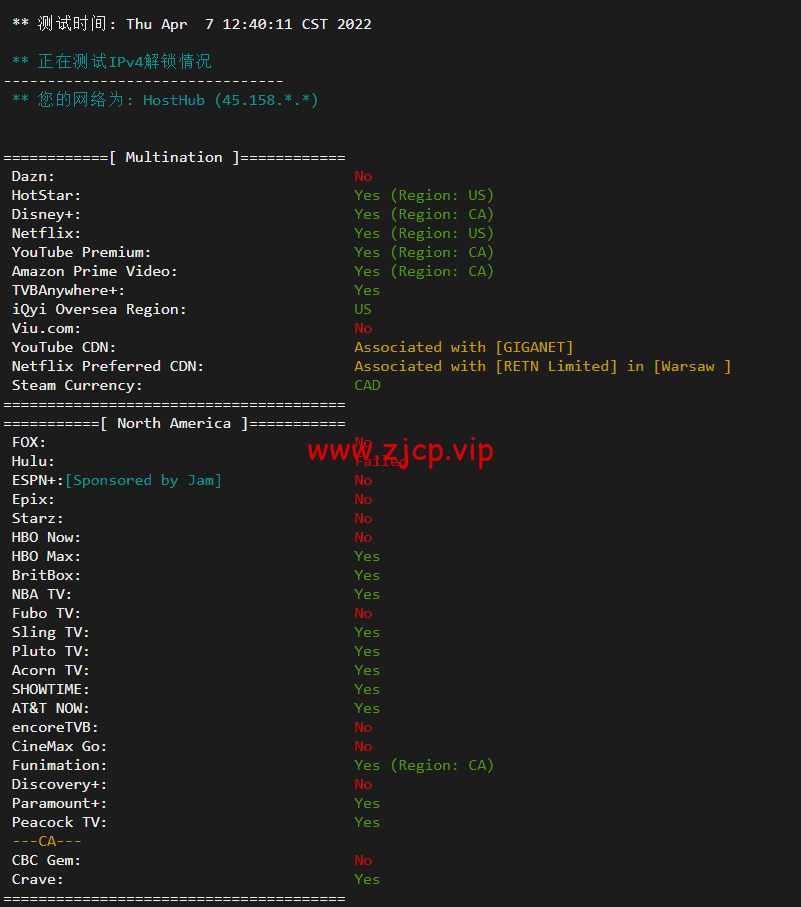Image resolution: width=801 pixels, height=907 pixels.
Task: Click the '[Sponsored by Jam]' text
Action: (x=143, y=481)
